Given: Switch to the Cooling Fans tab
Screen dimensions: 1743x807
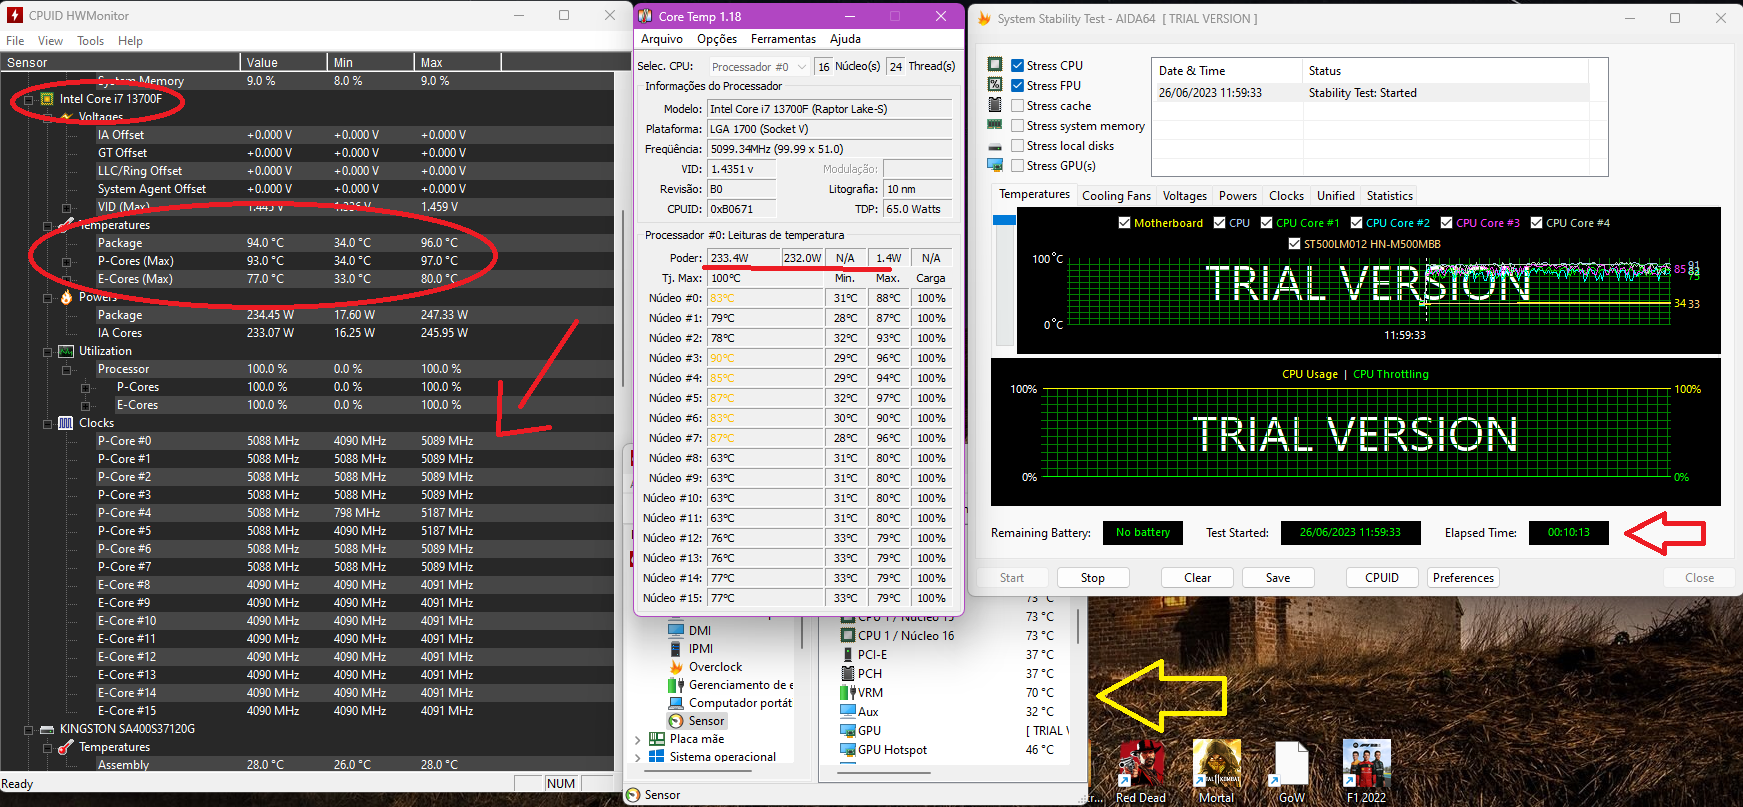Looking at the screenshot, I should pos(1116,196).
